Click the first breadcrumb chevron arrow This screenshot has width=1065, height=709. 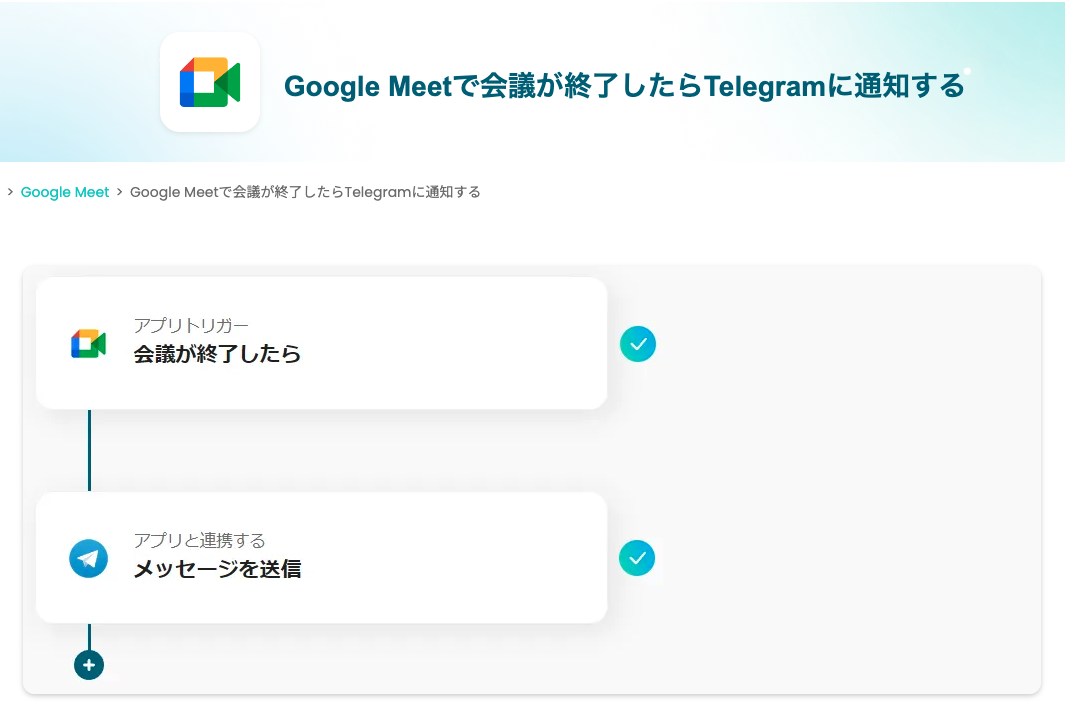10,192
